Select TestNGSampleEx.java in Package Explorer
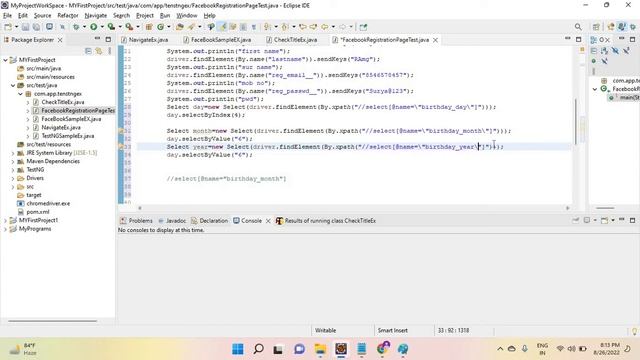This screenshot has width=640, height=360. click(68, 136)
